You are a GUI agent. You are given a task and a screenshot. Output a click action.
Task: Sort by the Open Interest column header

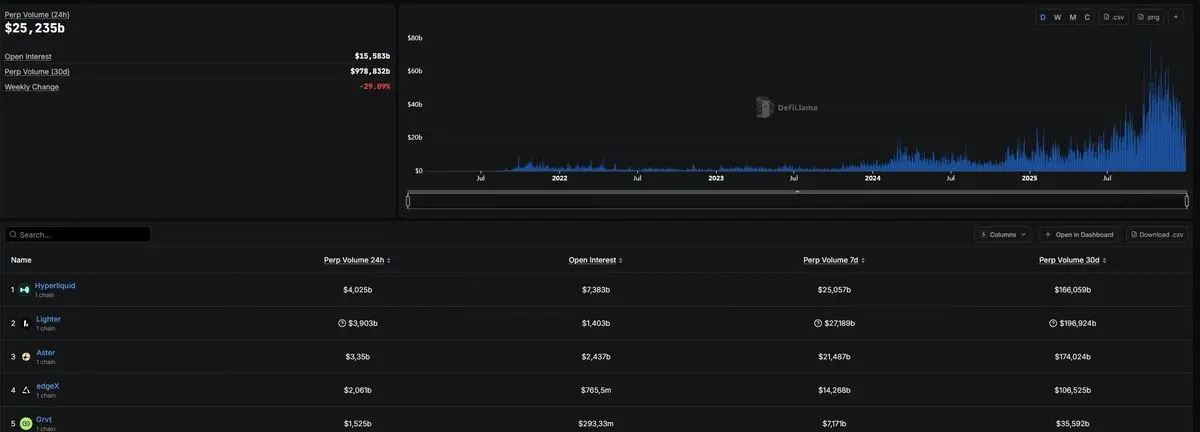coord(596,260)
